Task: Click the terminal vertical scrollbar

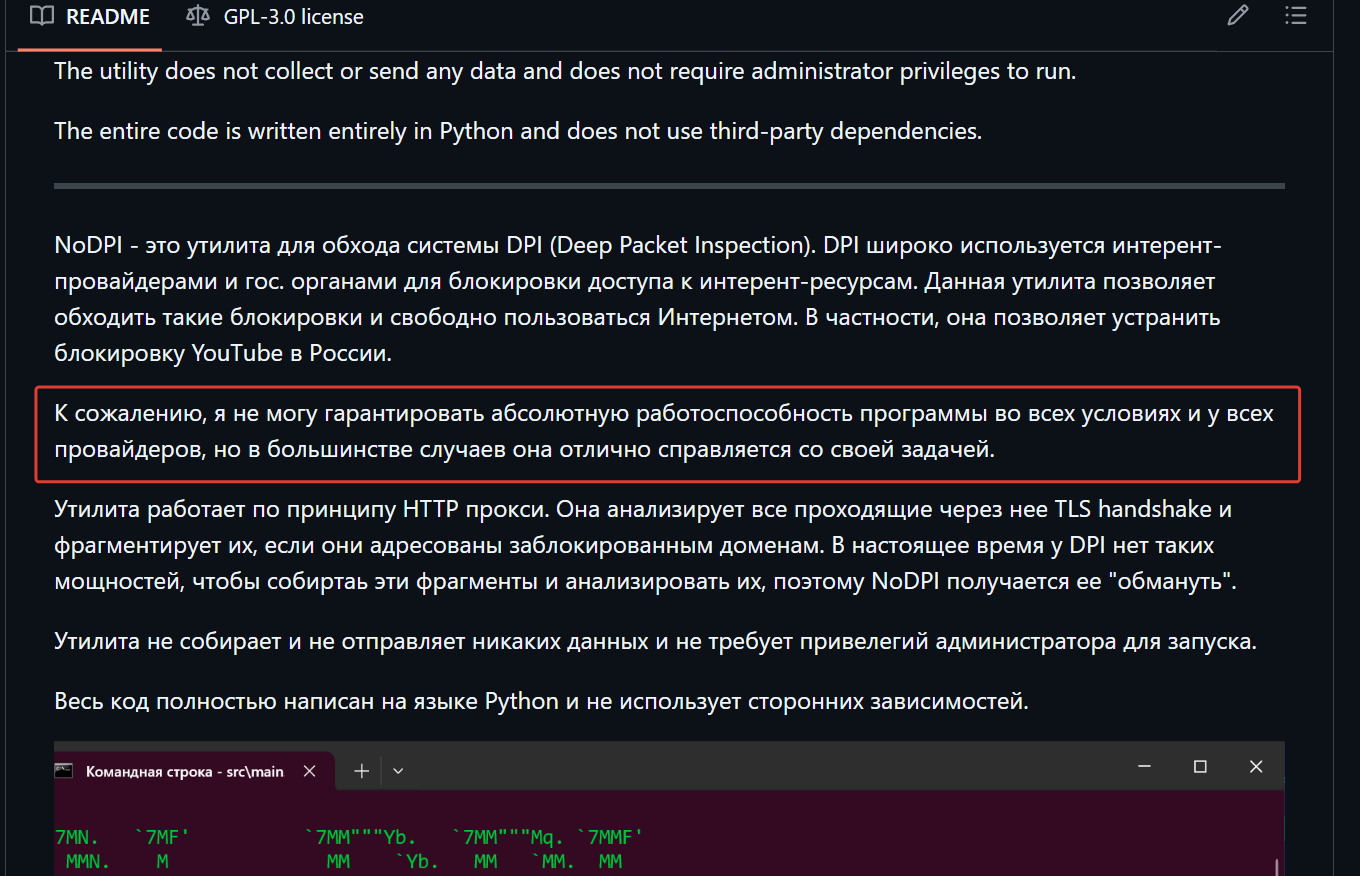Action: pyautogui.click(x=1277, y=866)
